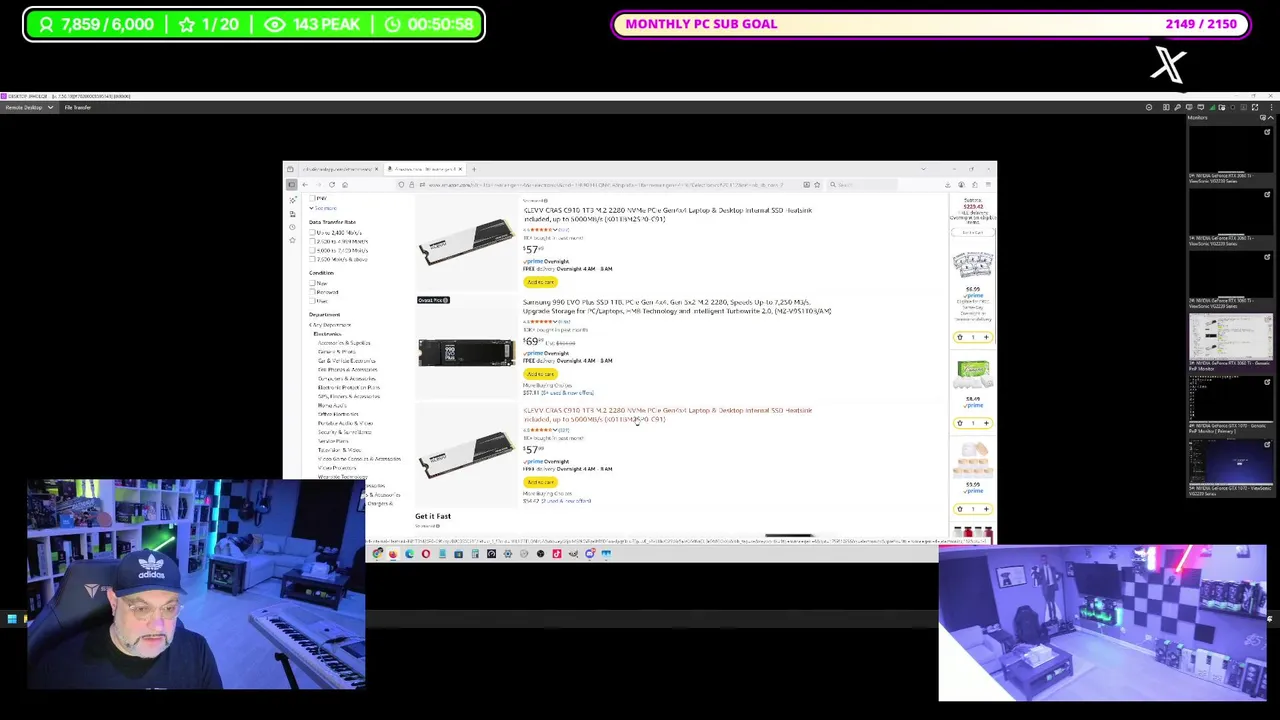Viewport: 1280px width, 720px height.
Task: Go back to Any Department
Action: point(330,324)
